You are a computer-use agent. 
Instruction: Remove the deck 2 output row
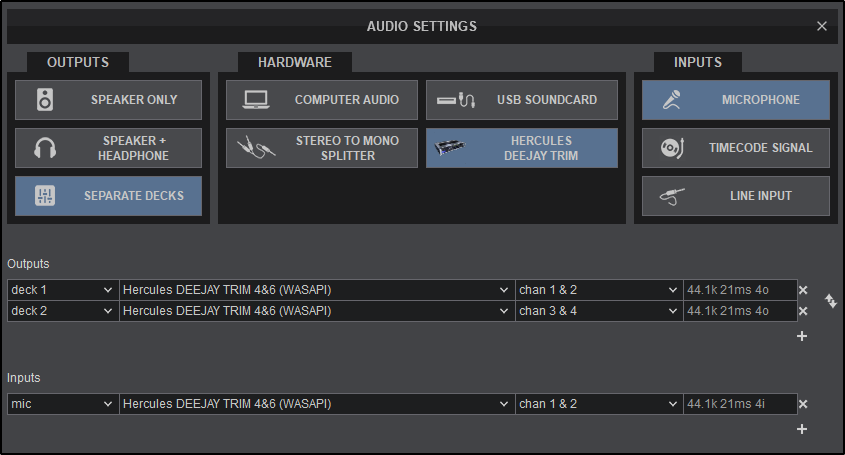(x=802, y=311)
